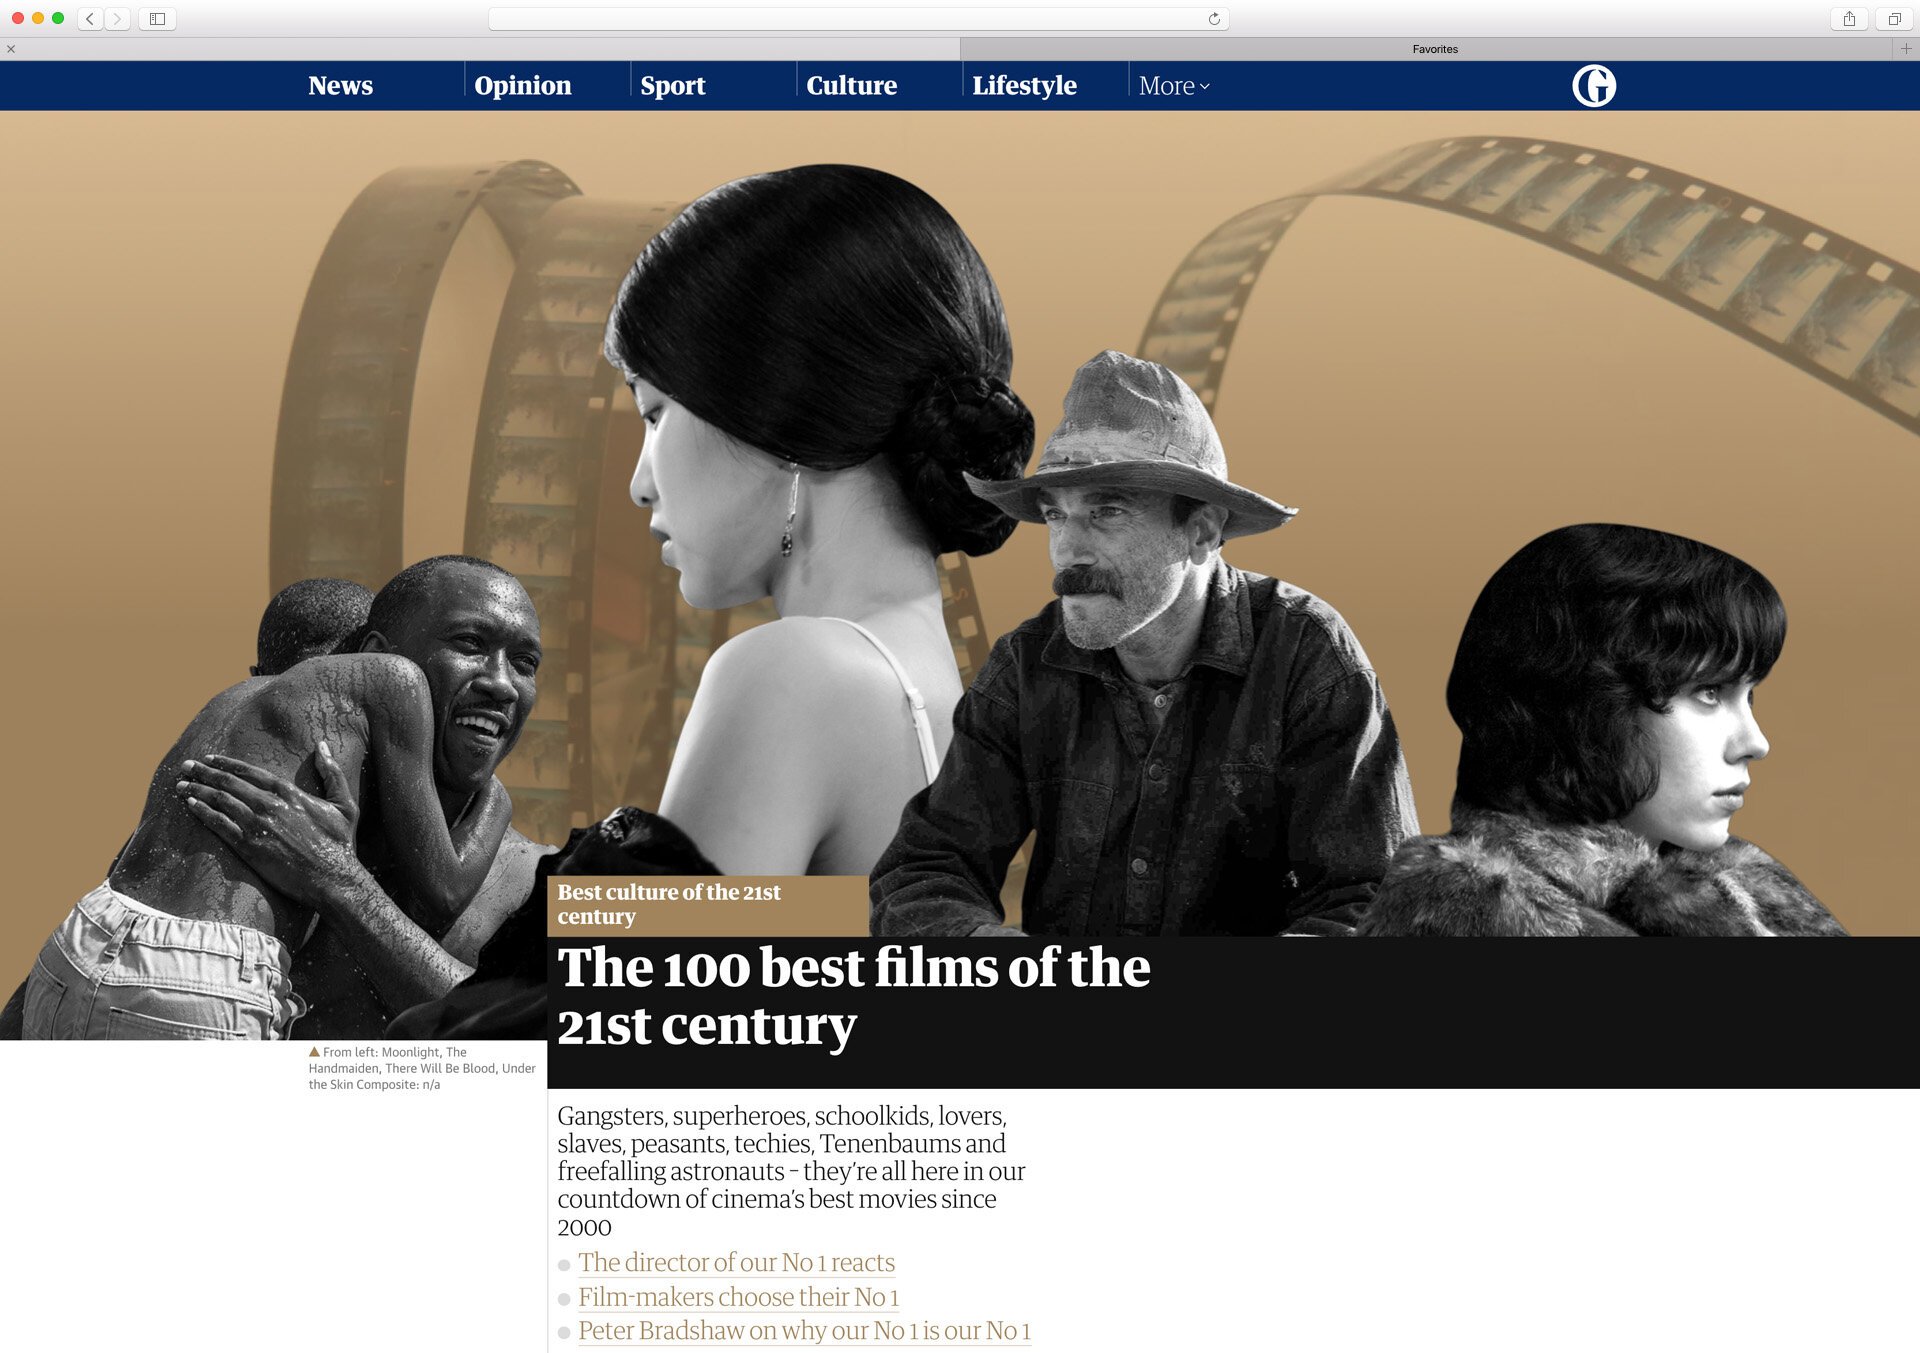Open 'Film-makers choose their No 1' link

(x=738, y=1297)
